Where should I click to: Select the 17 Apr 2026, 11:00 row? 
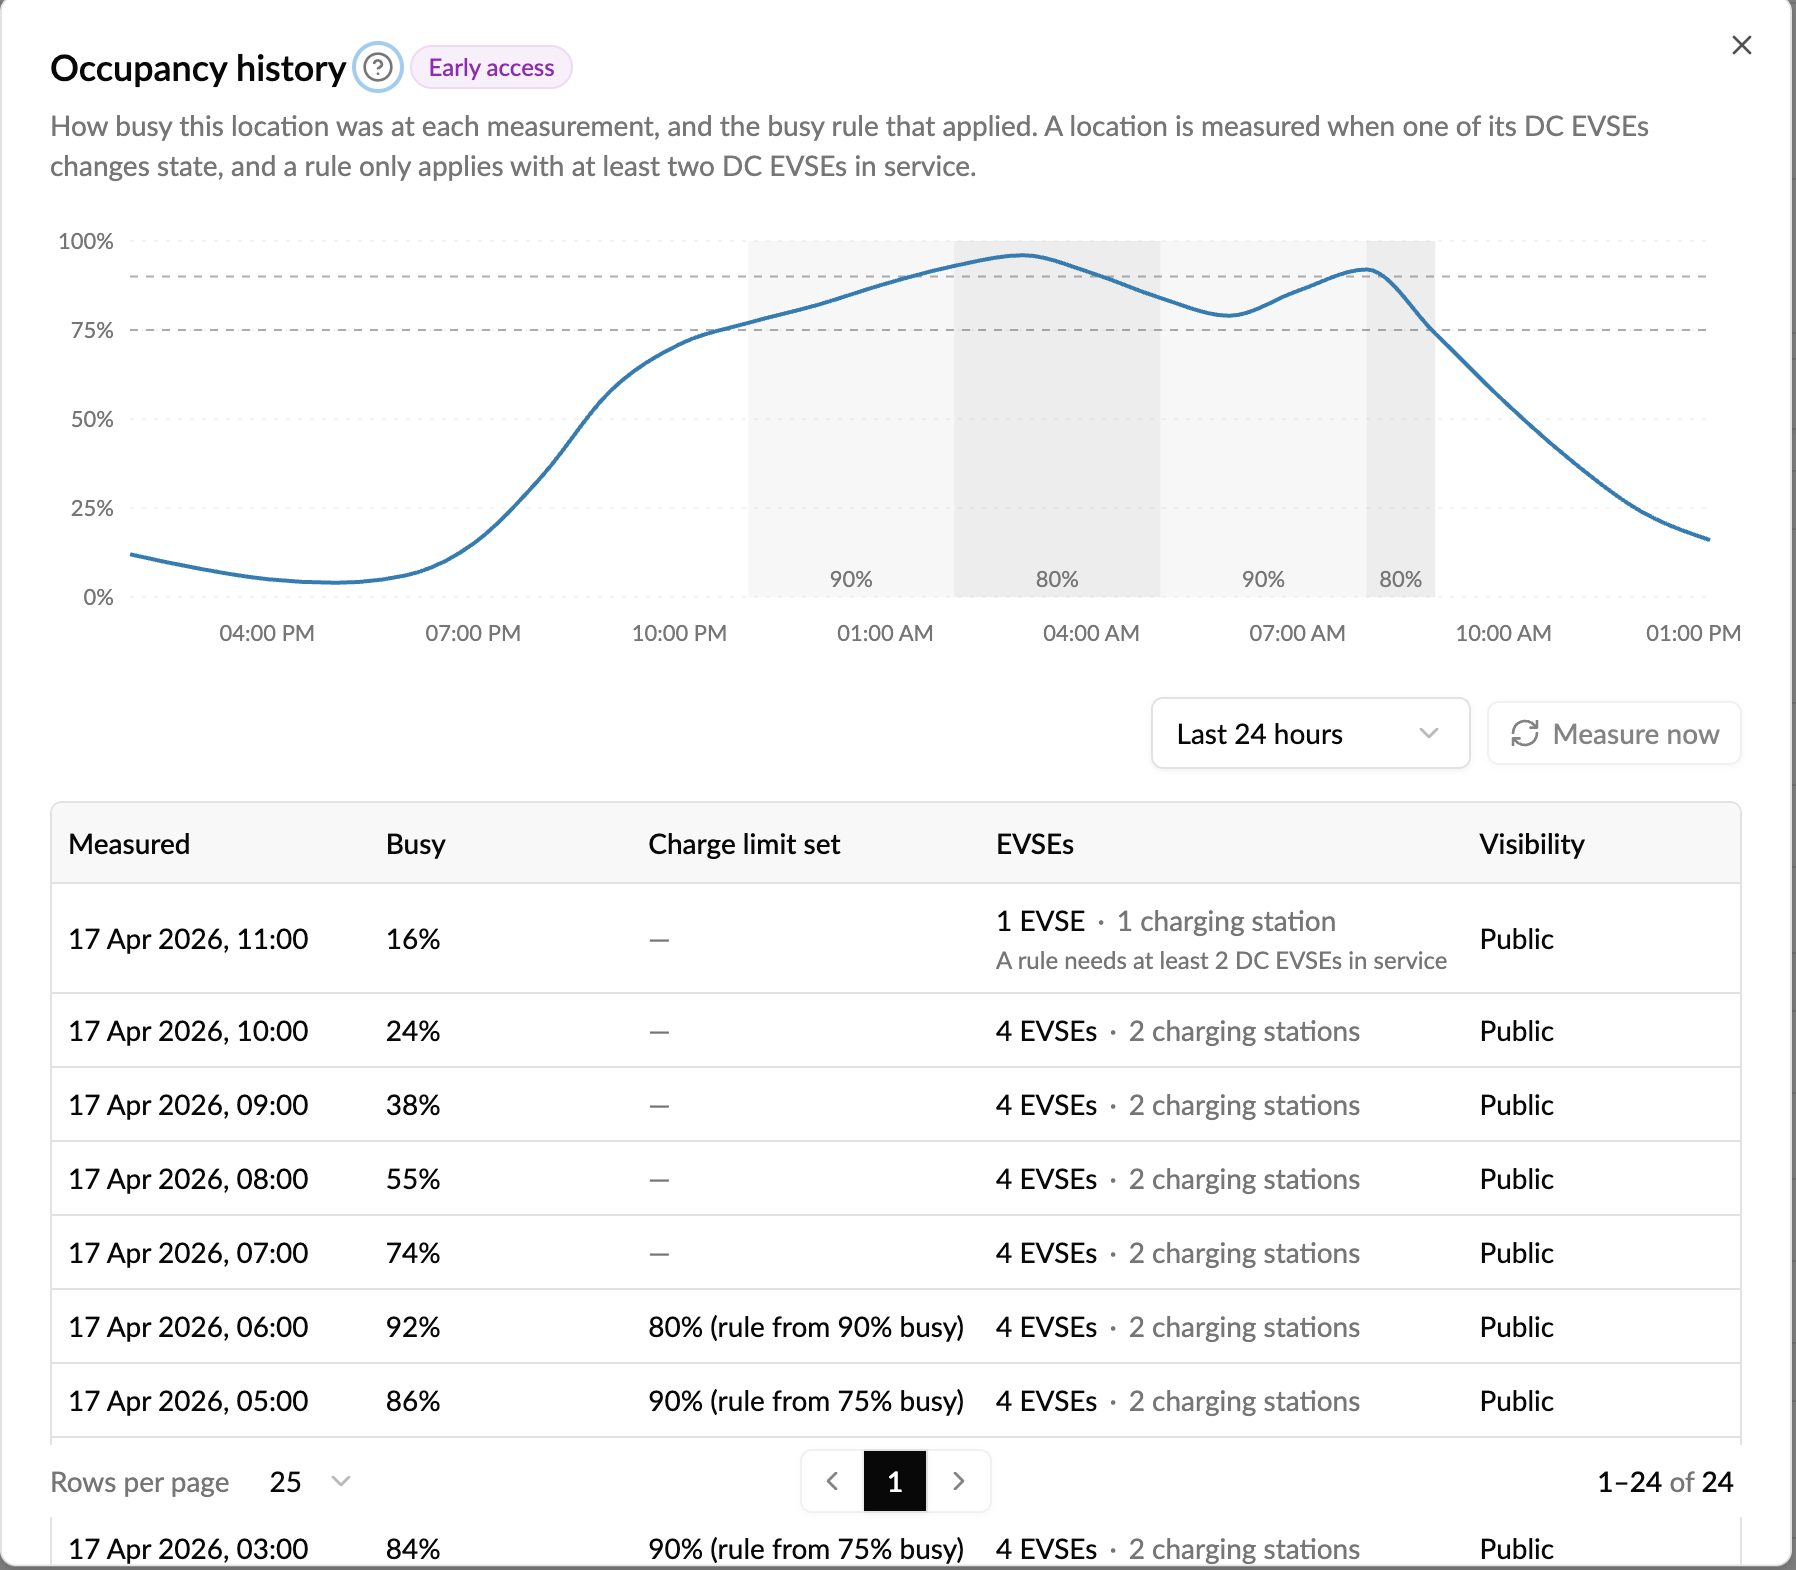[896, 938]
